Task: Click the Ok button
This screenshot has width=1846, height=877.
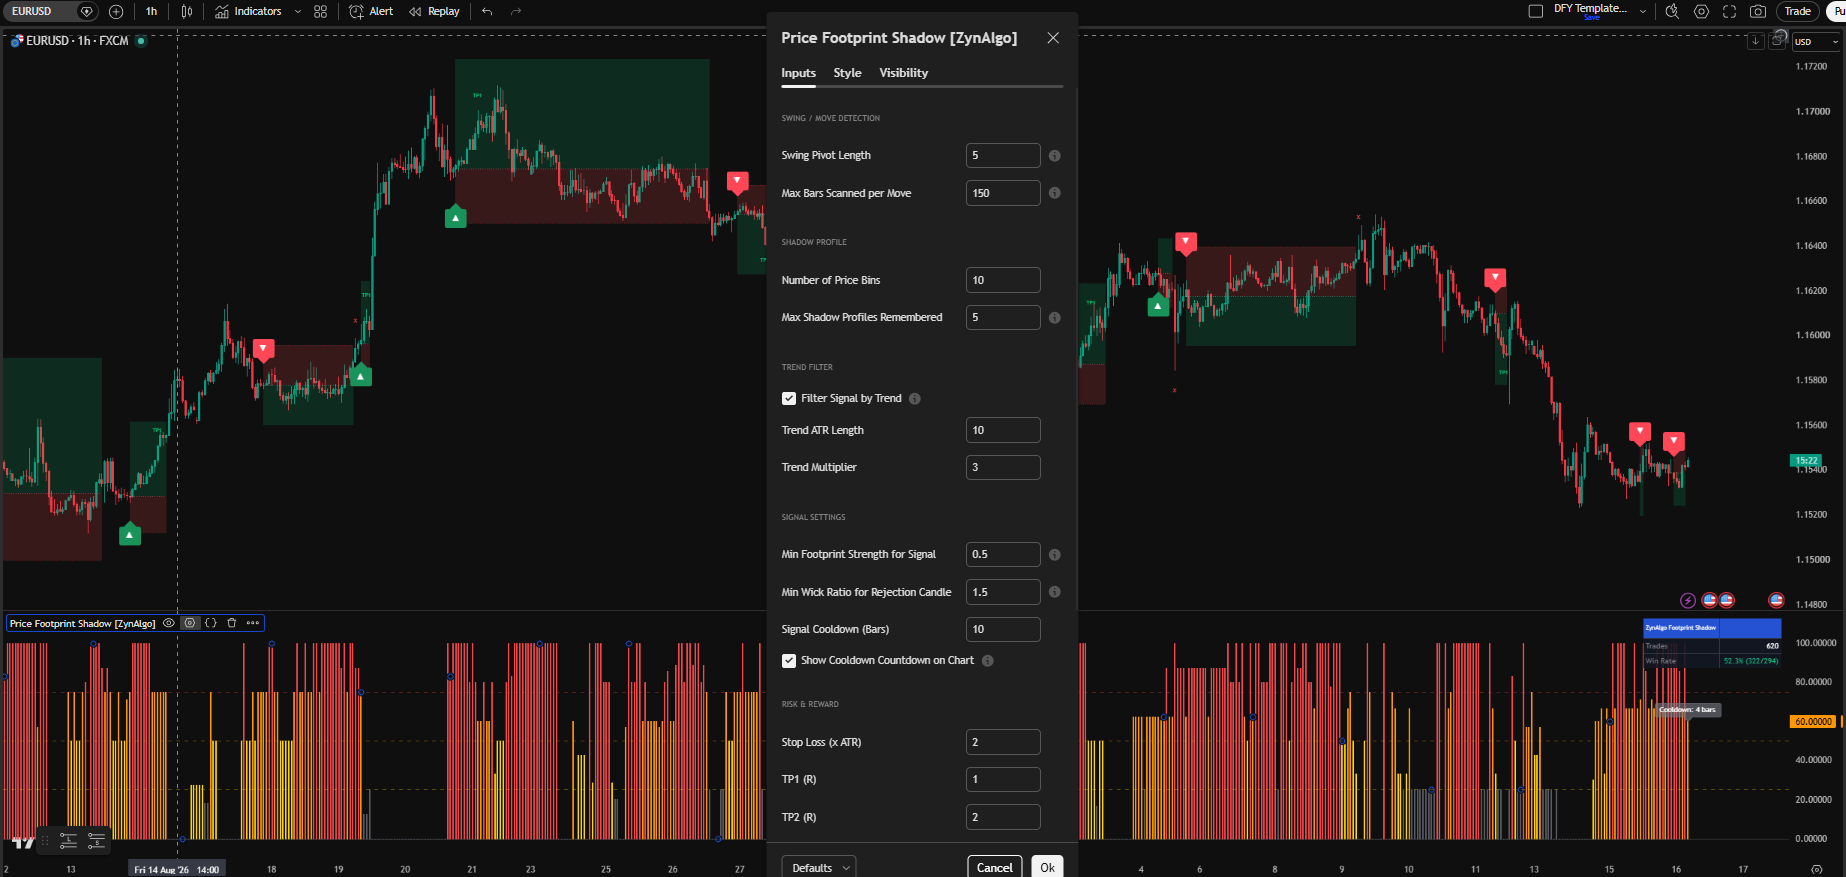Action: pos(1047,867)
